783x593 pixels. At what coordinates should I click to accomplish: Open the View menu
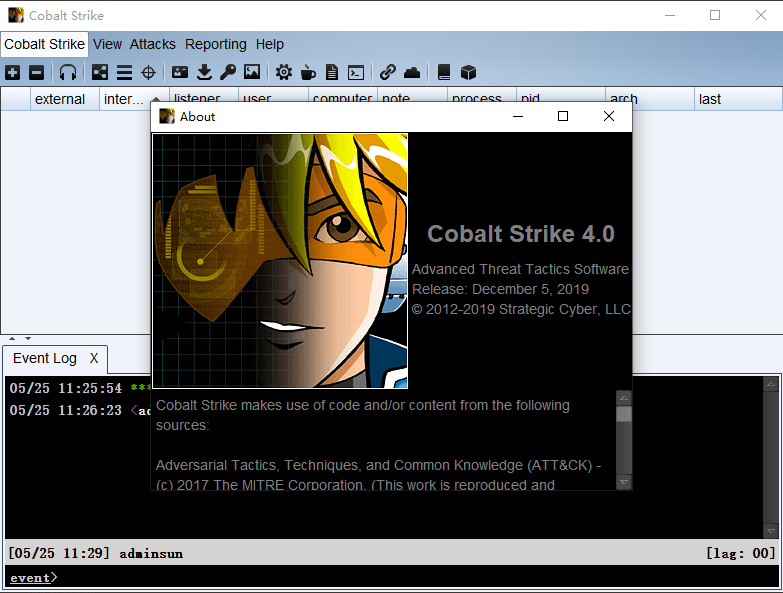107,44
